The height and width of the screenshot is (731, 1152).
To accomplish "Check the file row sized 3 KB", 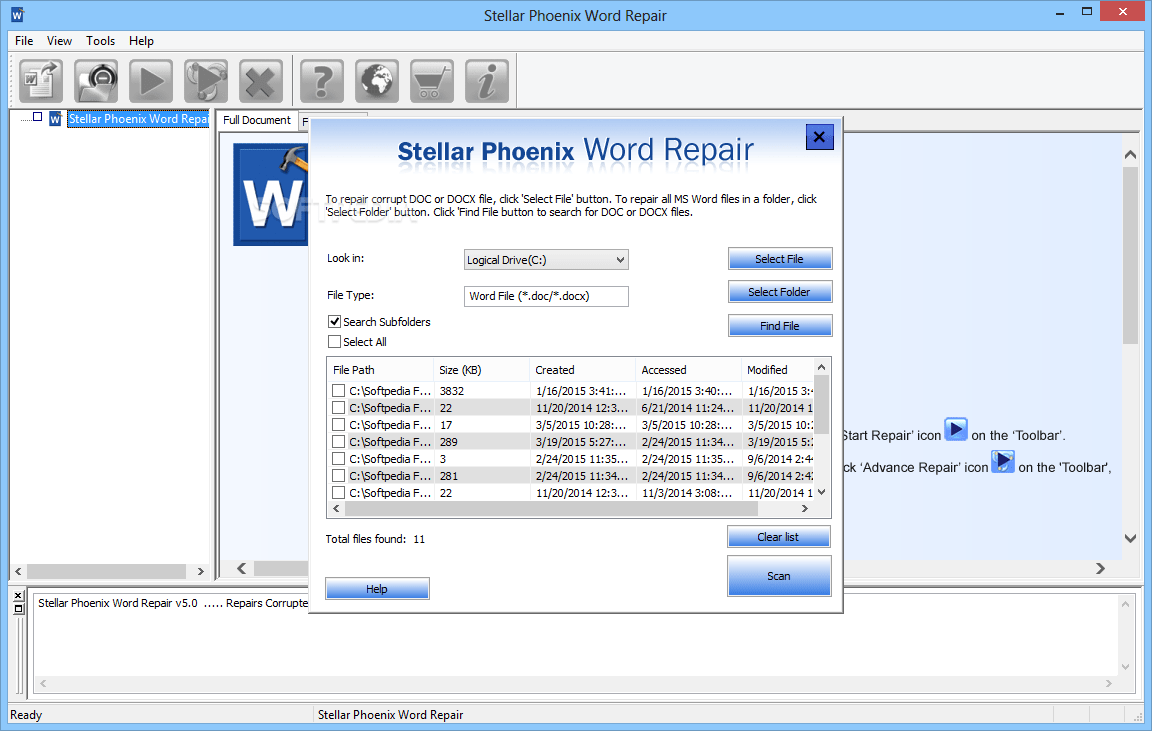I will (338, 458).
